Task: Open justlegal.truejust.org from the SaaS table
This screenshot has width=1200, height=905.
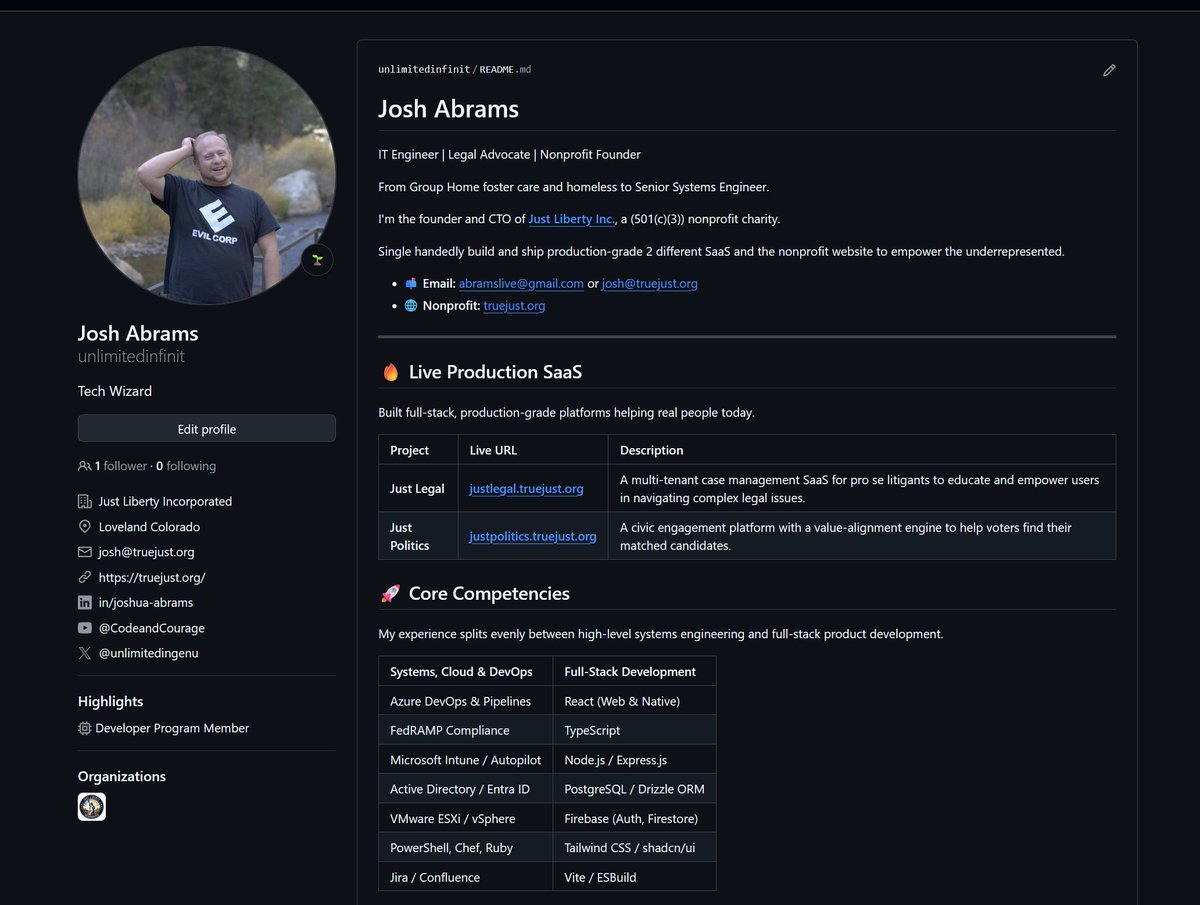Action: click(526, 491)
